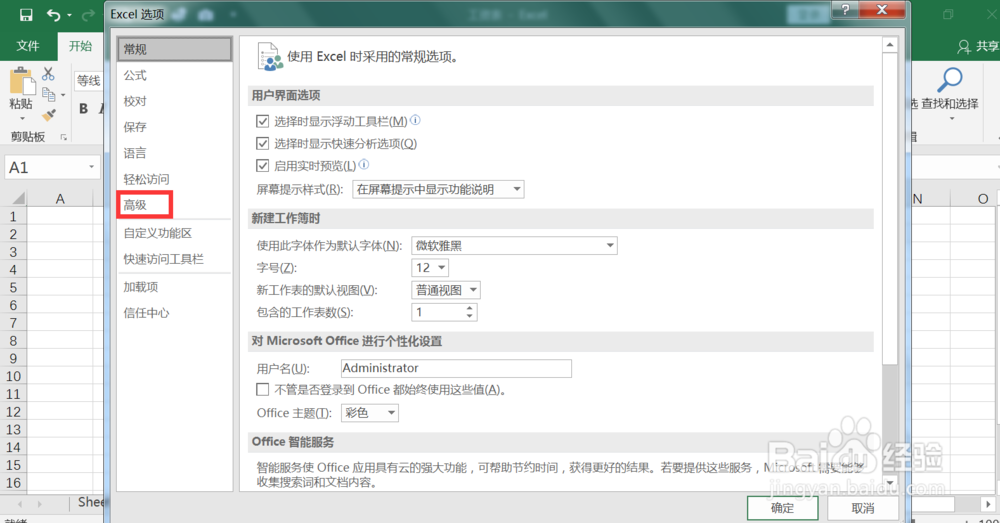Open clipboard group dialog launcher
This screenshot has height=523, width=1000.
pyautogui.click(x=63, y=137)
